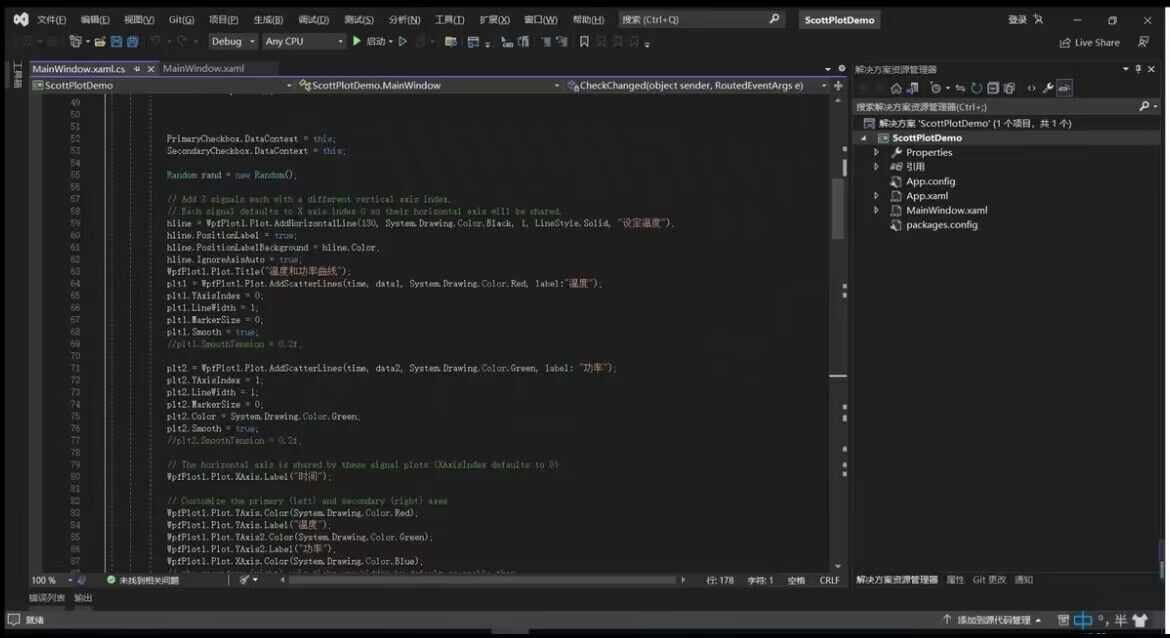Switch to the 属性 properties panel tab

click(x=955, y=580)
